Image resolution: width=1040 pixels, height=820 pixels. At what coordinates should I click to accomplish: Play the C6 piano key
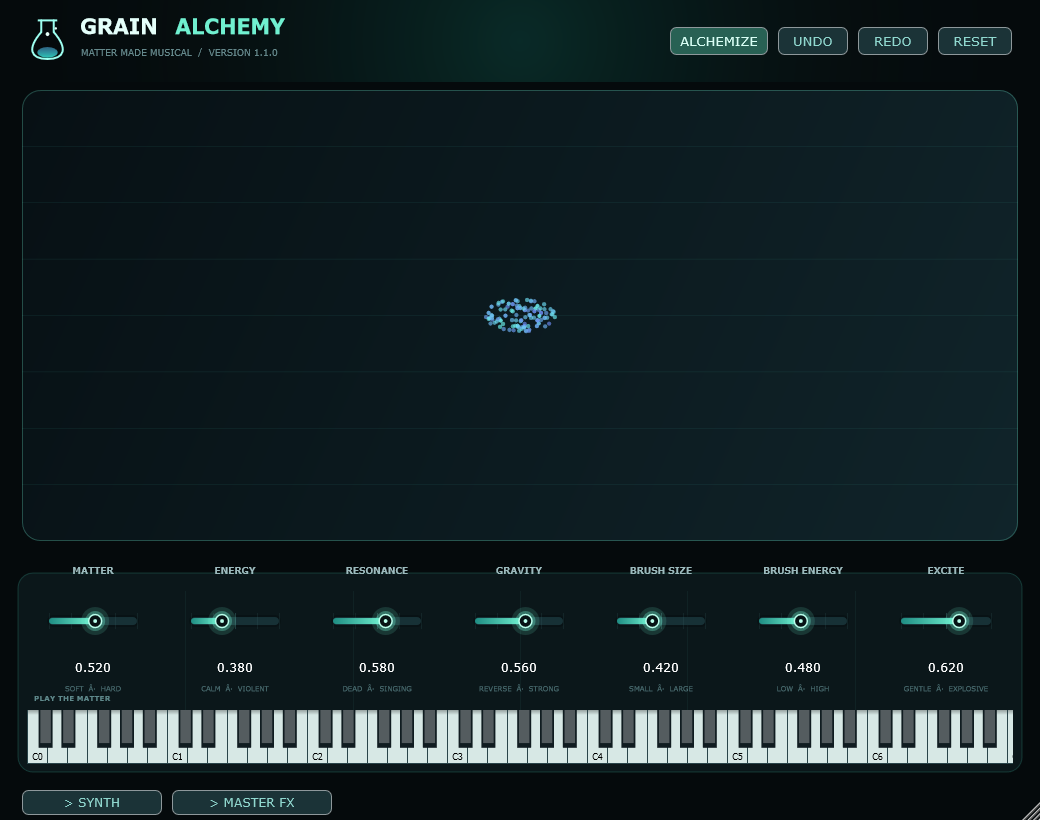(x=877, y=755)
